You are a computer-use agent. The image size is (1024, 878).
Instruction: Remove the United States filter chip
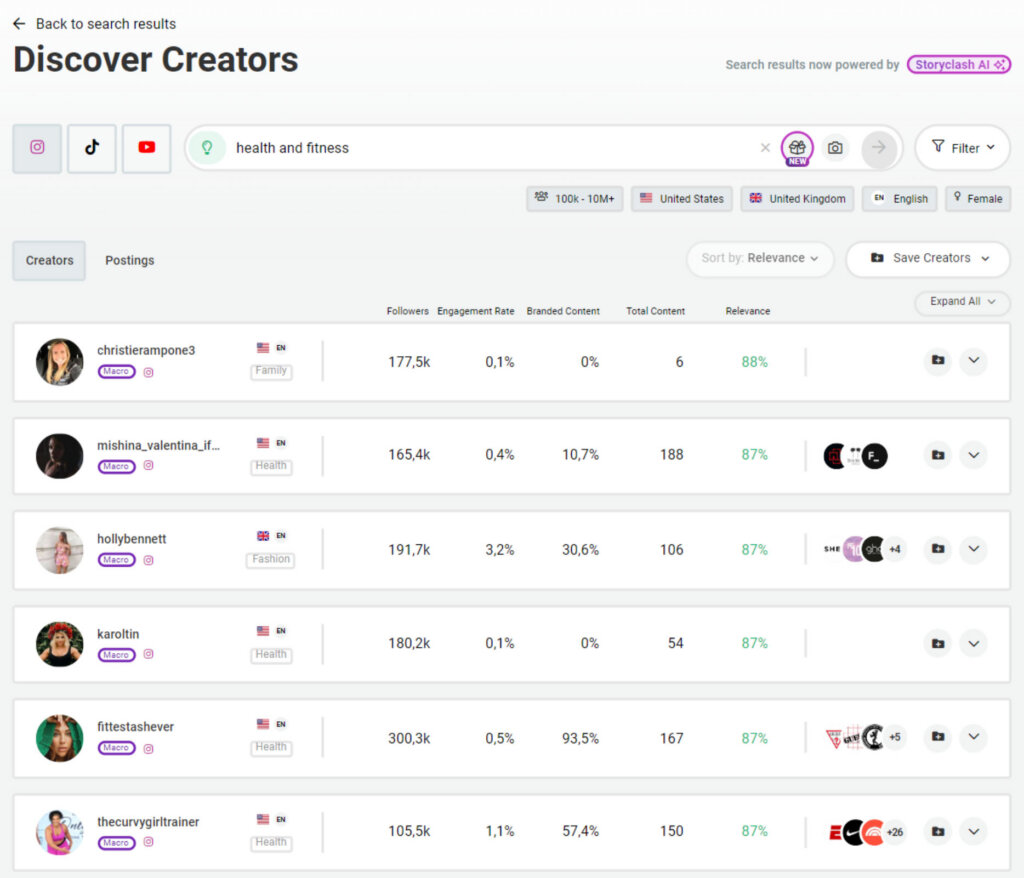pos(682,198)
